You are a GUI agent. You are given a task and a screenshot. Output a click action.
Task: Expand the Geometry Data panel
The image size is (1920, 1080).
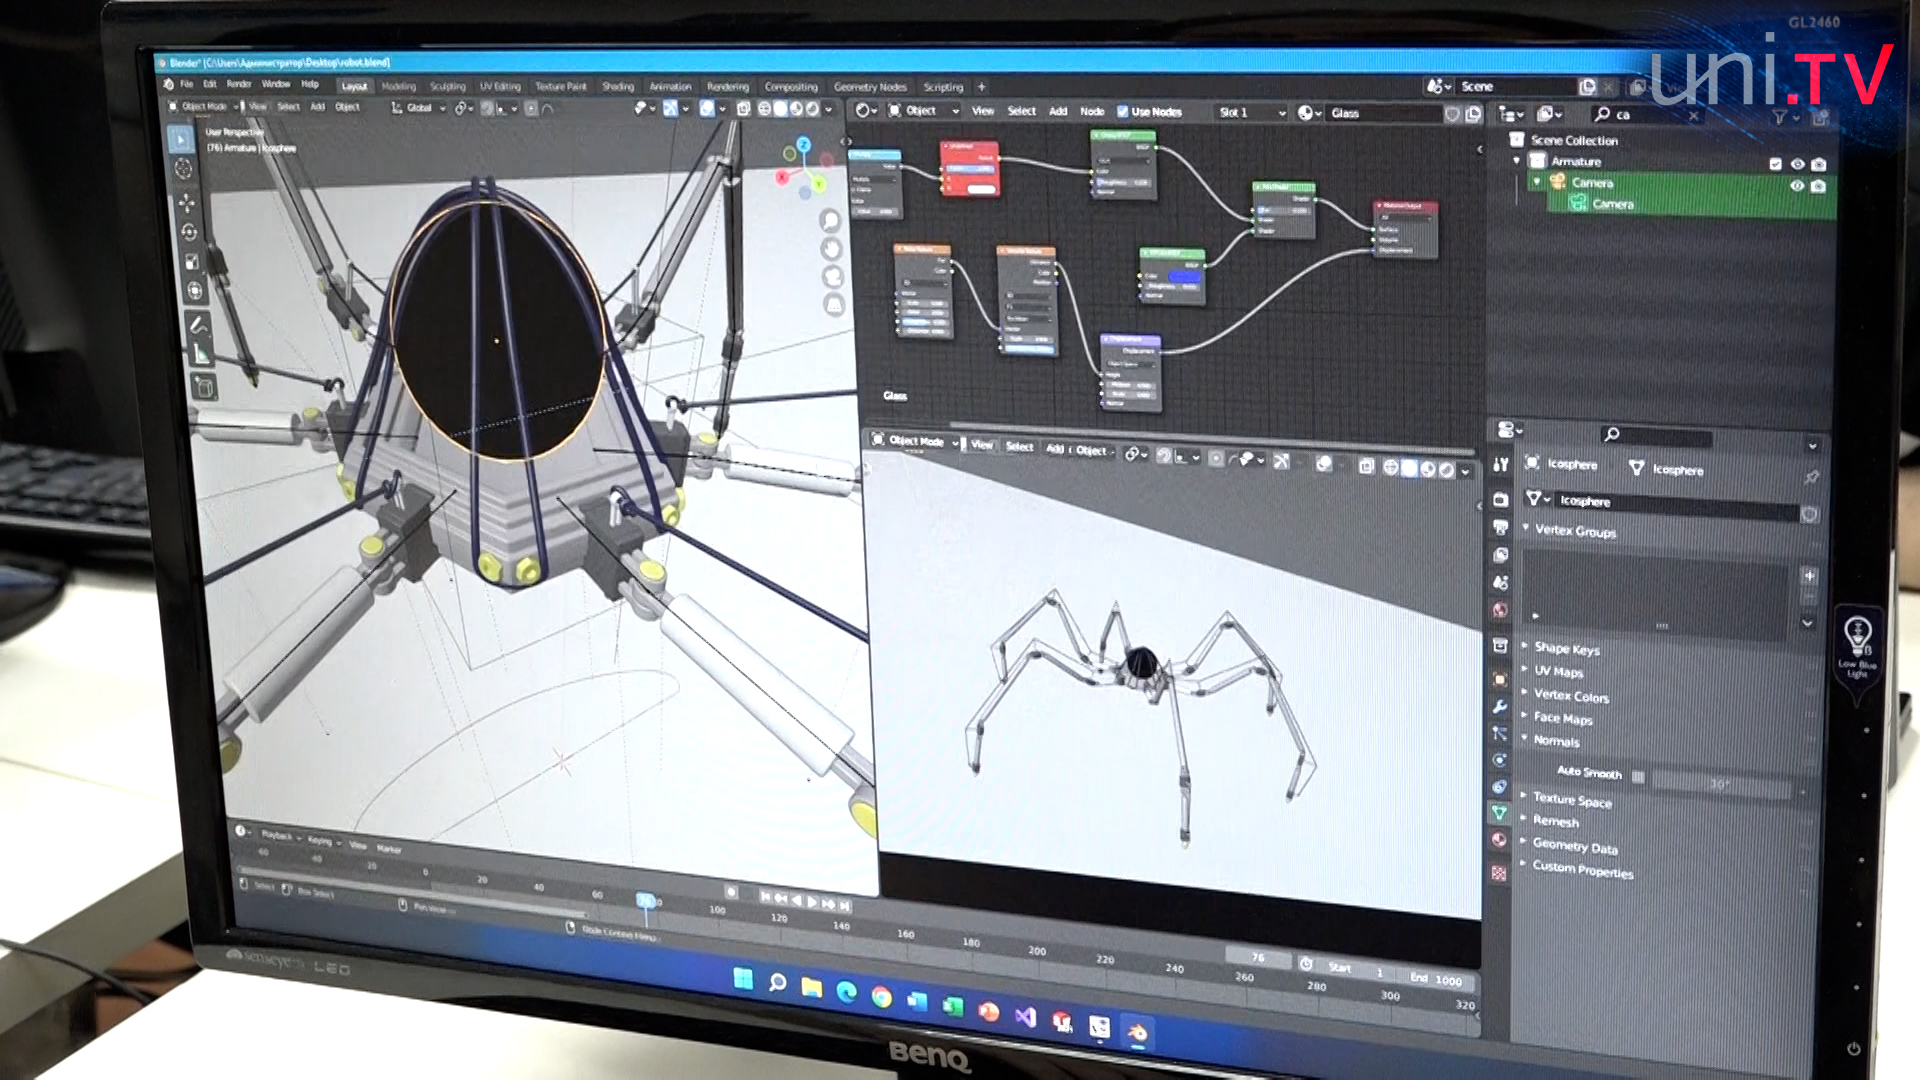pyautogui.click(x=1574, y=846)
